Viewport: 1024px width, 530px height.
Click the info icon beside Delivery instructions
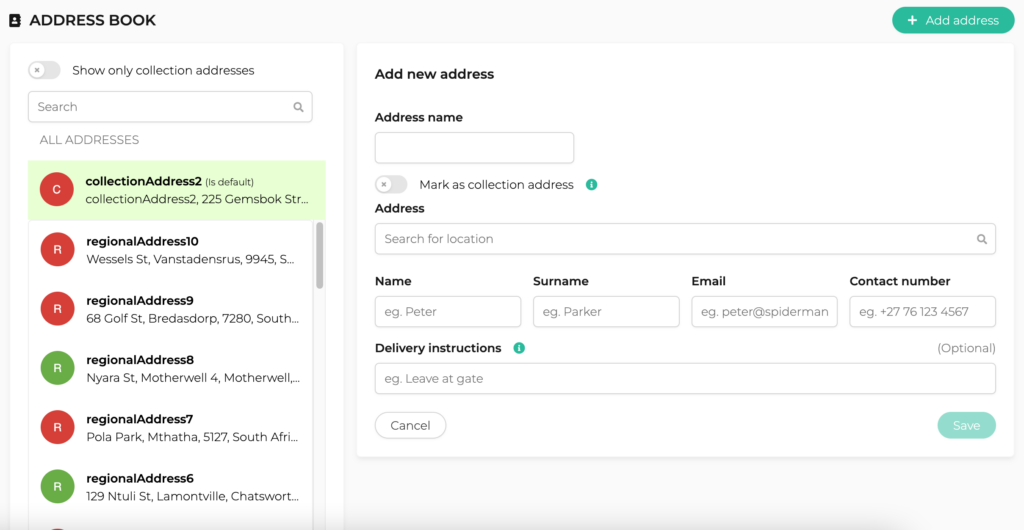(519, 348)
